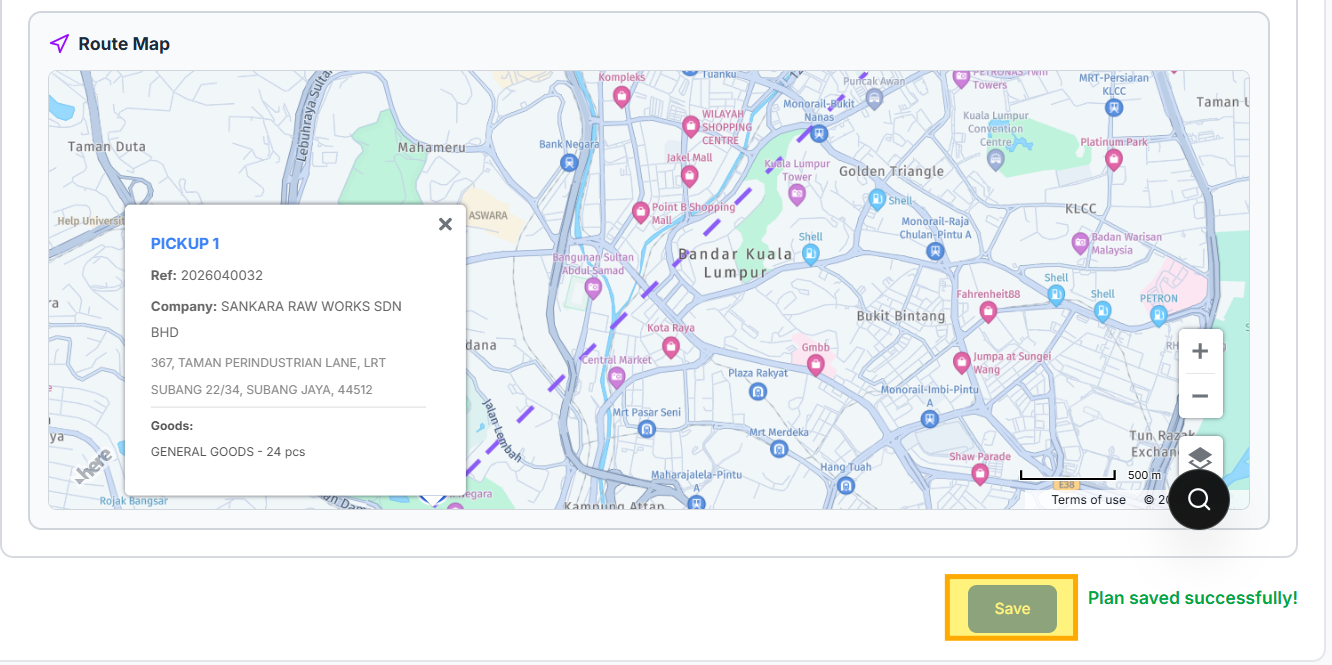The width and height of the screenshot is (1332, 665).
Task: Click the Golden Triangle area label
Action: pyautogui.click(x=891, y=171)
